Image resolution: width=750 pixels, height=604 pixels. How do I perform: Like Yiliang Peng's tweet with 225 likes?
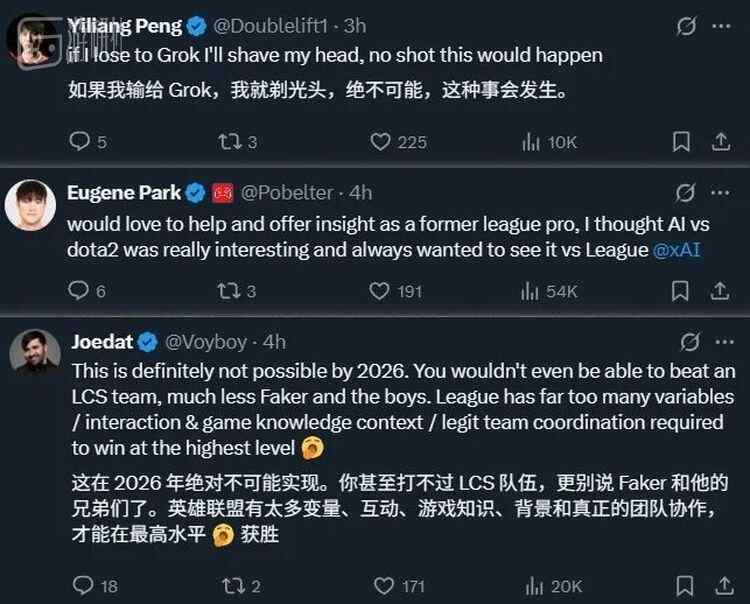point(380,142)
